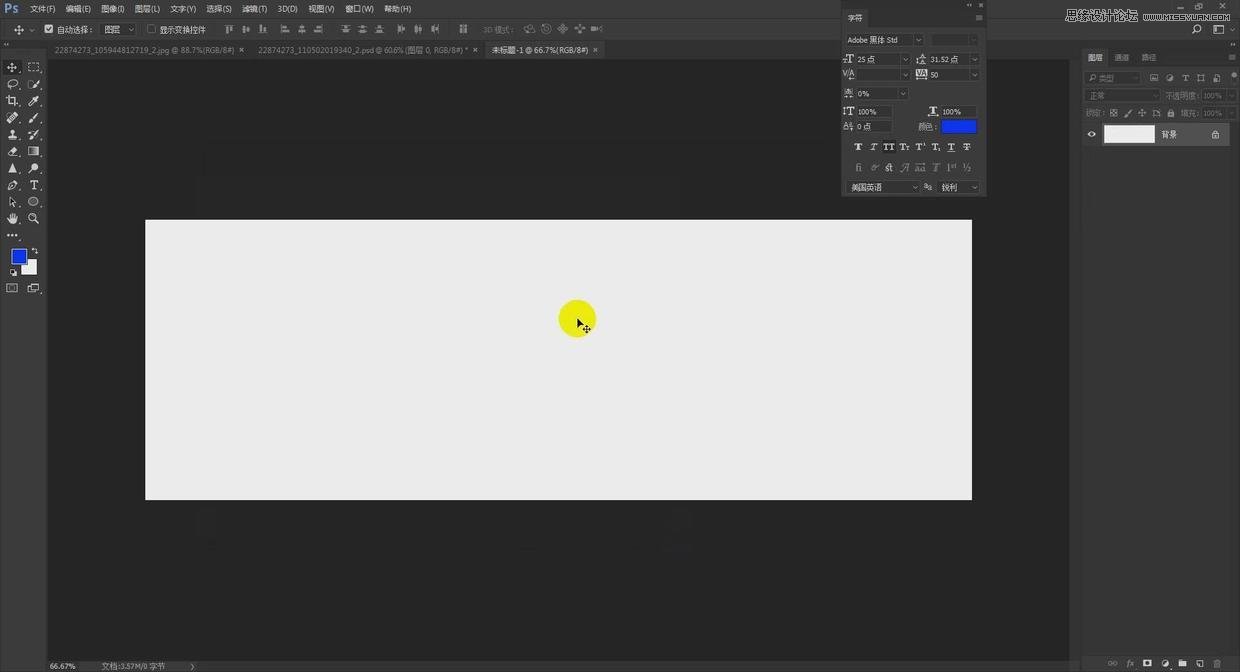Open Adobe 黑体 Std font family dropdown
The width and height of the screenshot is (1240, 672).
[918, 40]
